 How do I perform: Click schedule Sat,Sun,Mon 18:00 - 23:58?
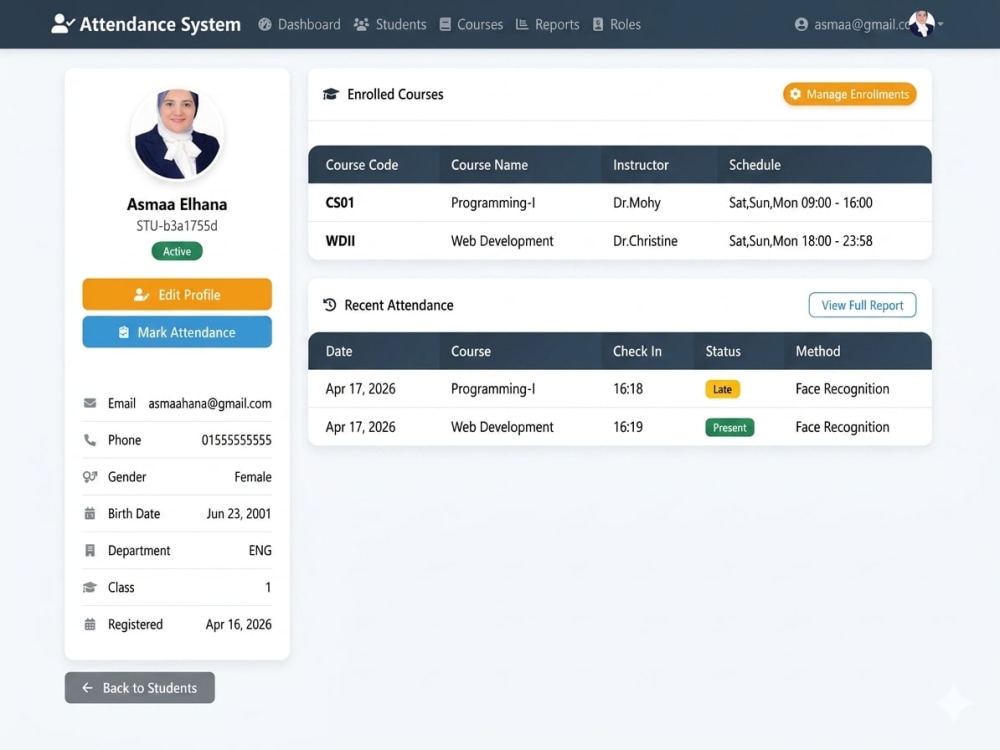click(800, 241)
